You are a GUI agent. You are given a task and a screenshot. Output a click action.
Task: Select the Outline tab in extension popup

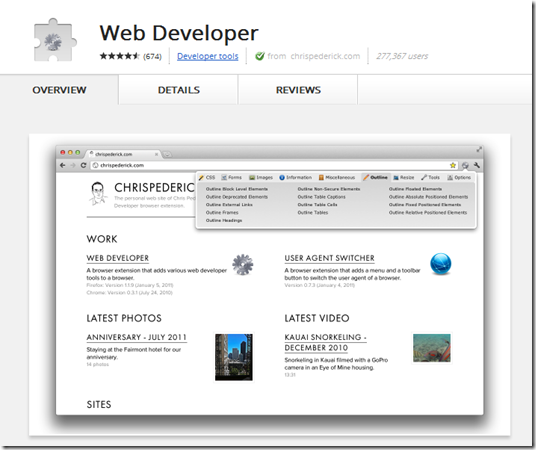pyautogui.click(x=375, y=177)
